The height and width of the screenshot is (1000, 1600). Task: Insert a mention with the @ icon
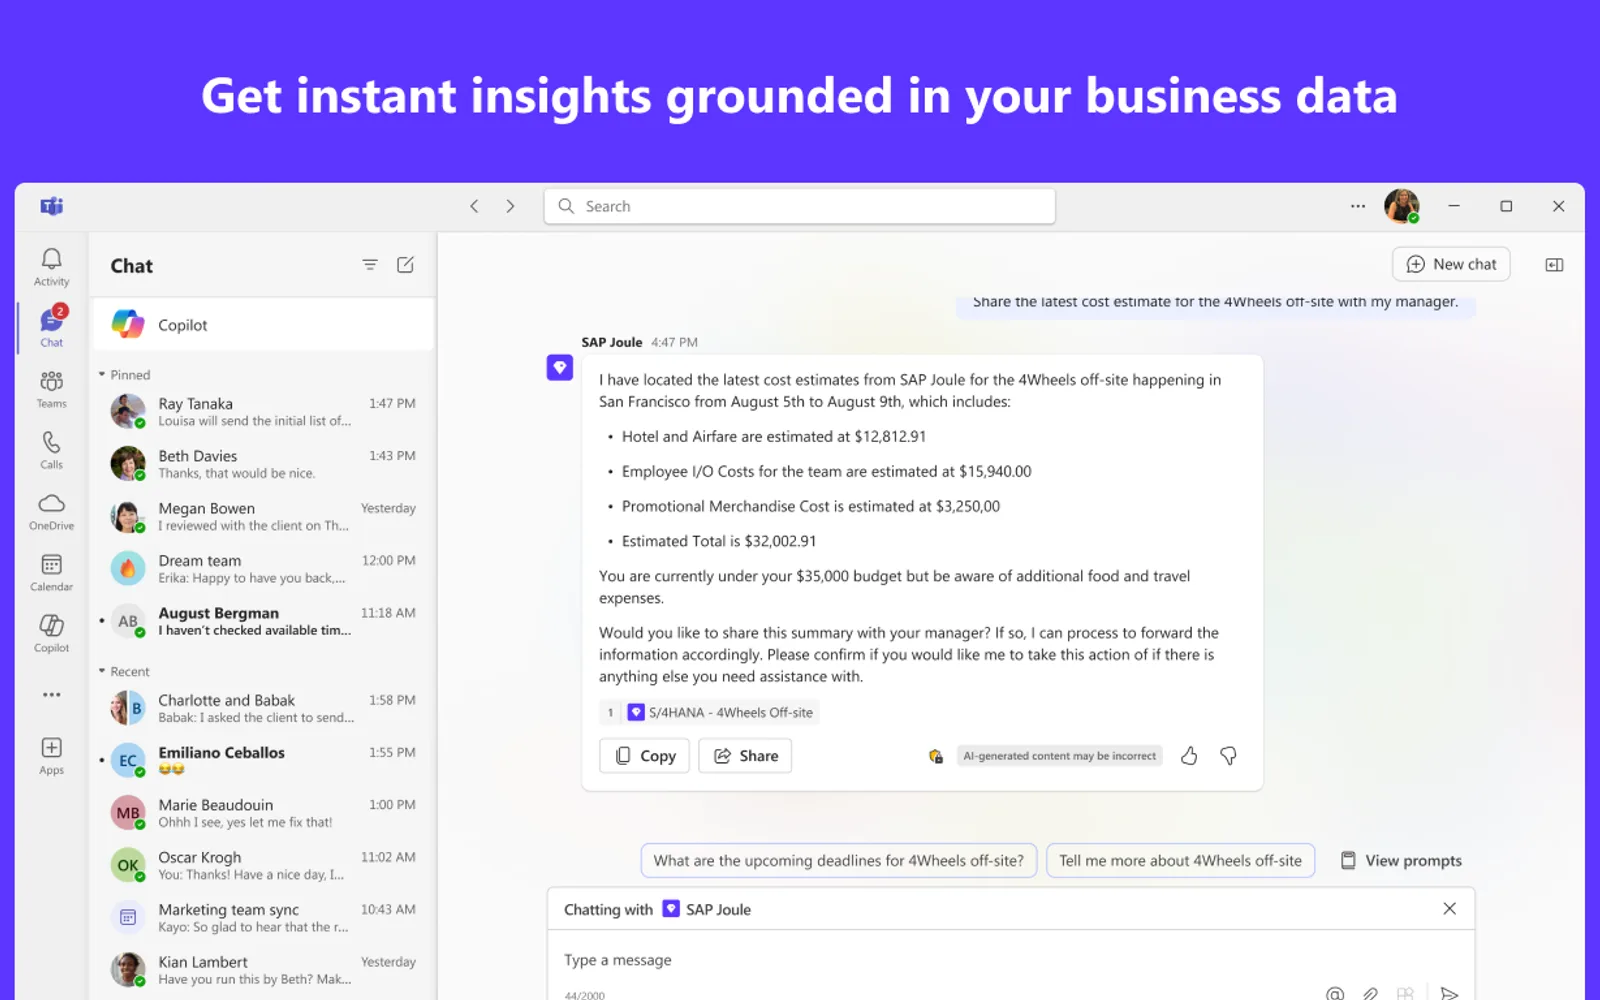(x=1335, y=993)
